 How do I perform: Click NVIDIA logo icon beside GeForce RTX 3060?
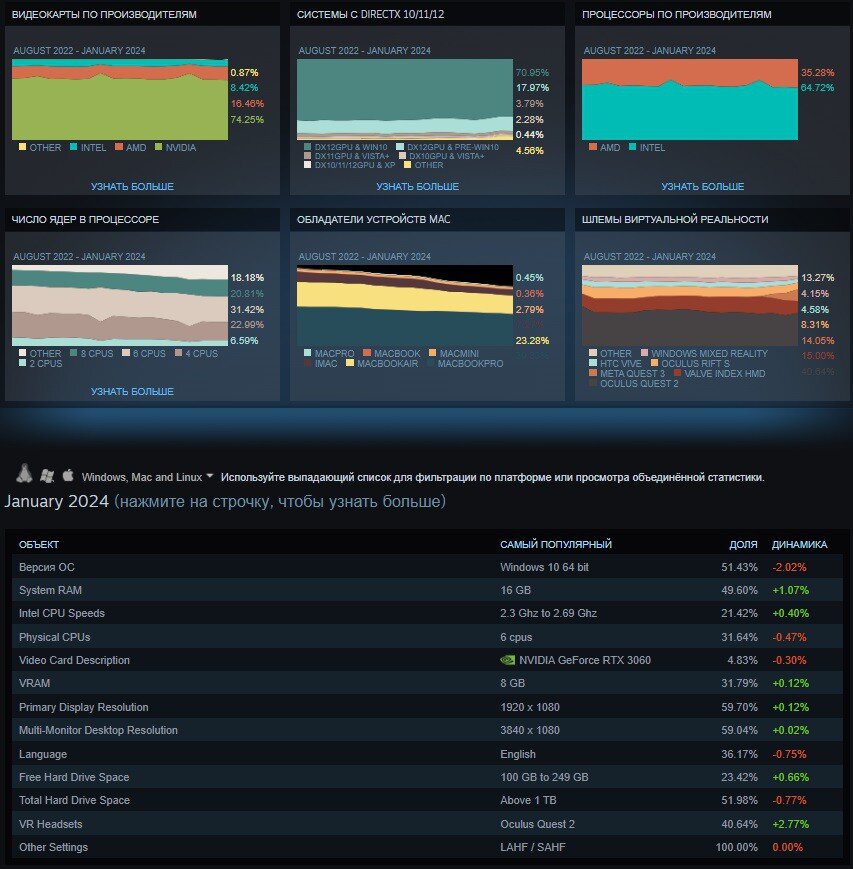pyautogui.click(x=507, y=660)
